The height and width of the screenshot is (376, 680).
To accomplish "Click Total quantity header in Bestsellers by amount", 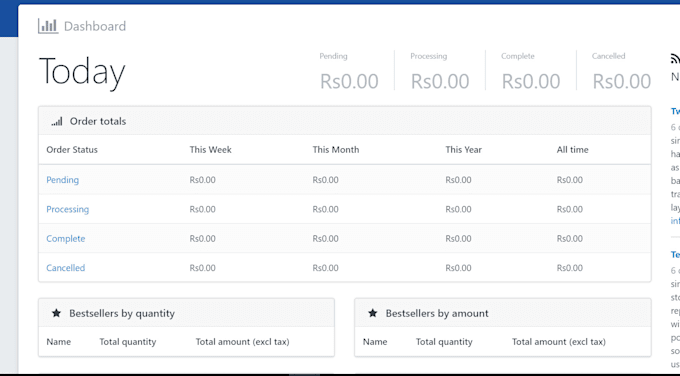I will pos(444,342).
